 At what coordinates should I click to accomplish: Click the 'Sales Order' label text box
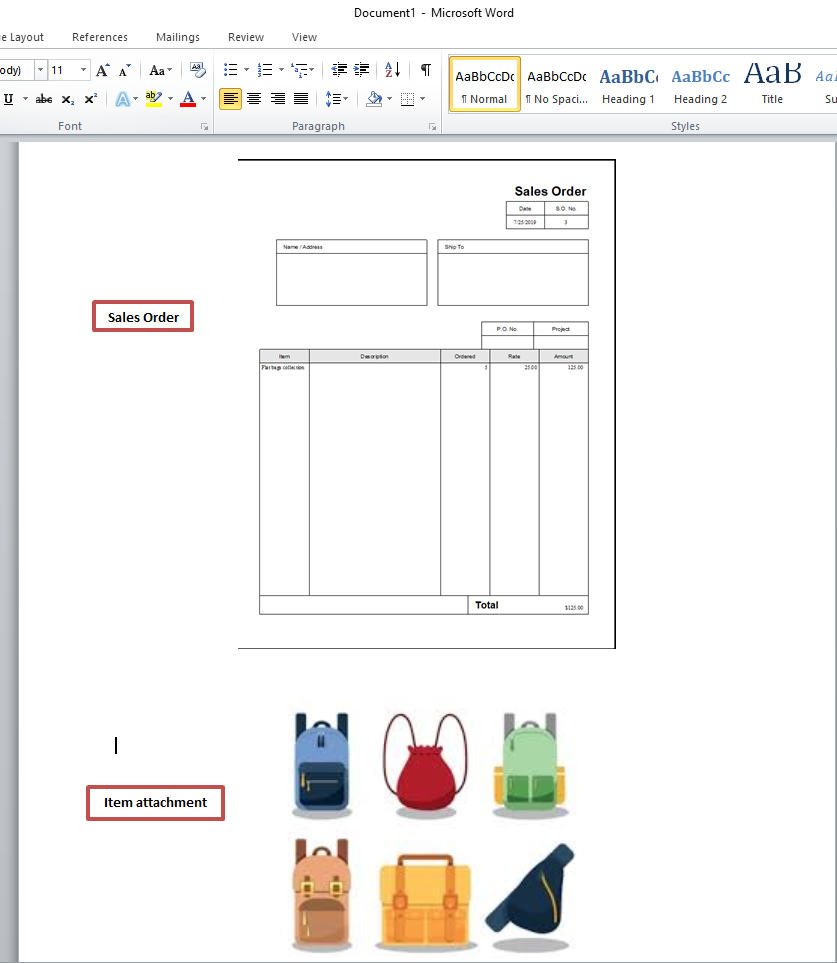tap(143, 317)
